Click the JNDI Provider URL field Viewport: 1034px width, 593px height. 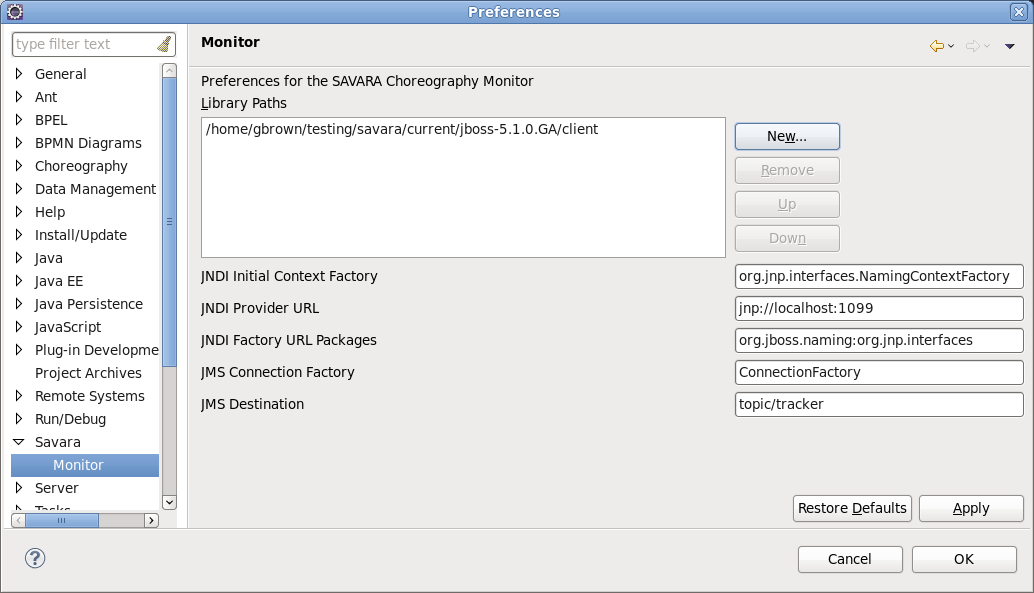(879, 308)
